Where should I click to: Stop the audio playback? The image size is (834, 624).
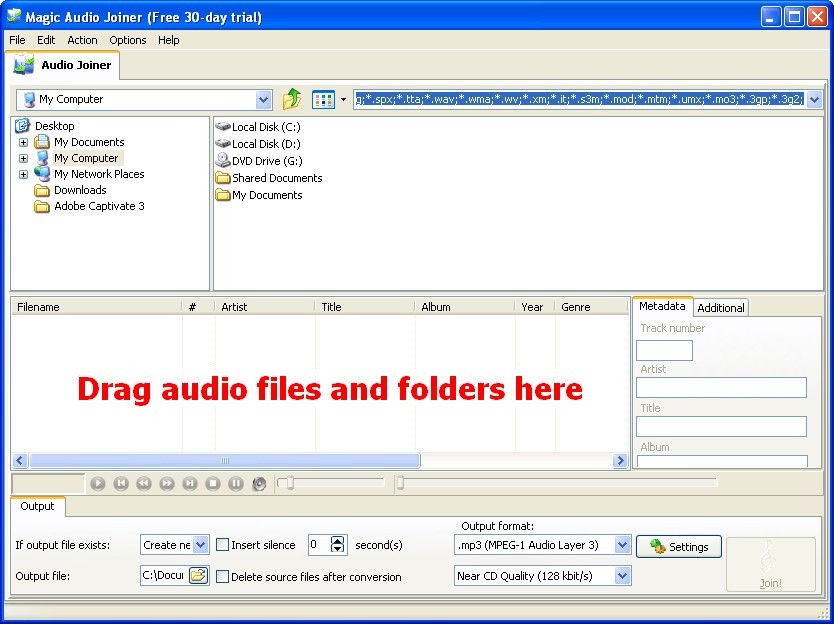point(213,484)
